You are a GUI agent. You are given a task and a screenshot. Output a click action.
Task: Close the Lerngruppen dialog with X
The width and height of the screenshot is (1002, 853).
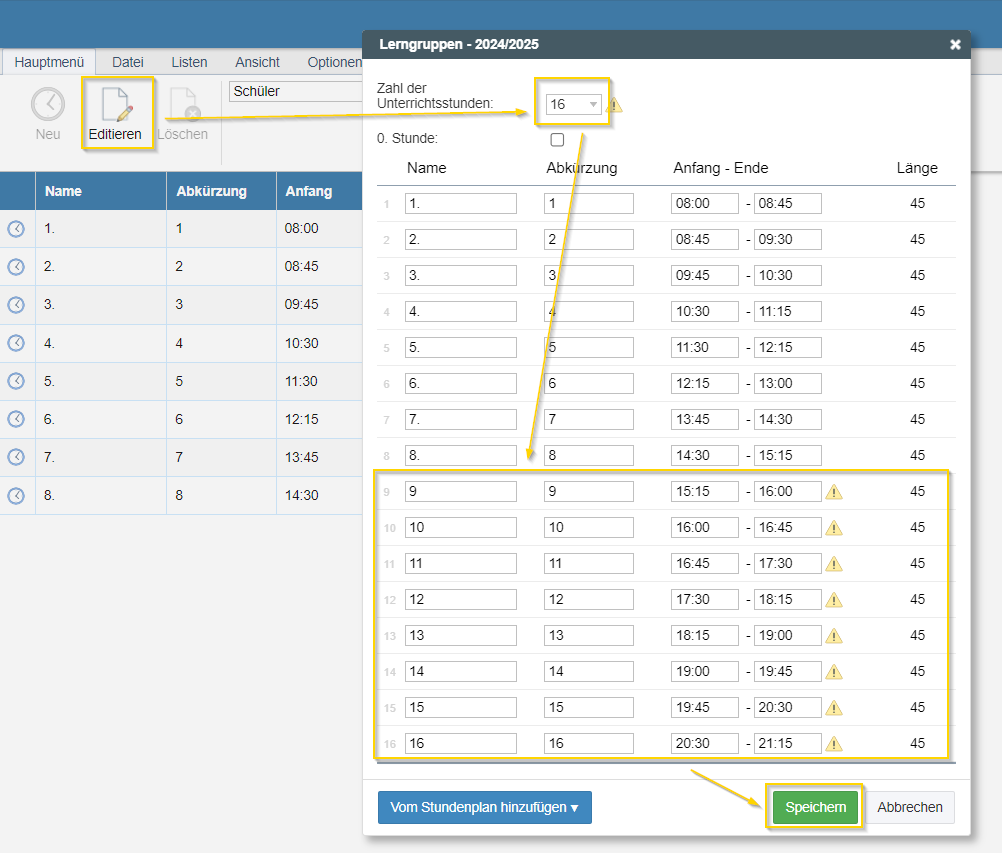[955, 44]
